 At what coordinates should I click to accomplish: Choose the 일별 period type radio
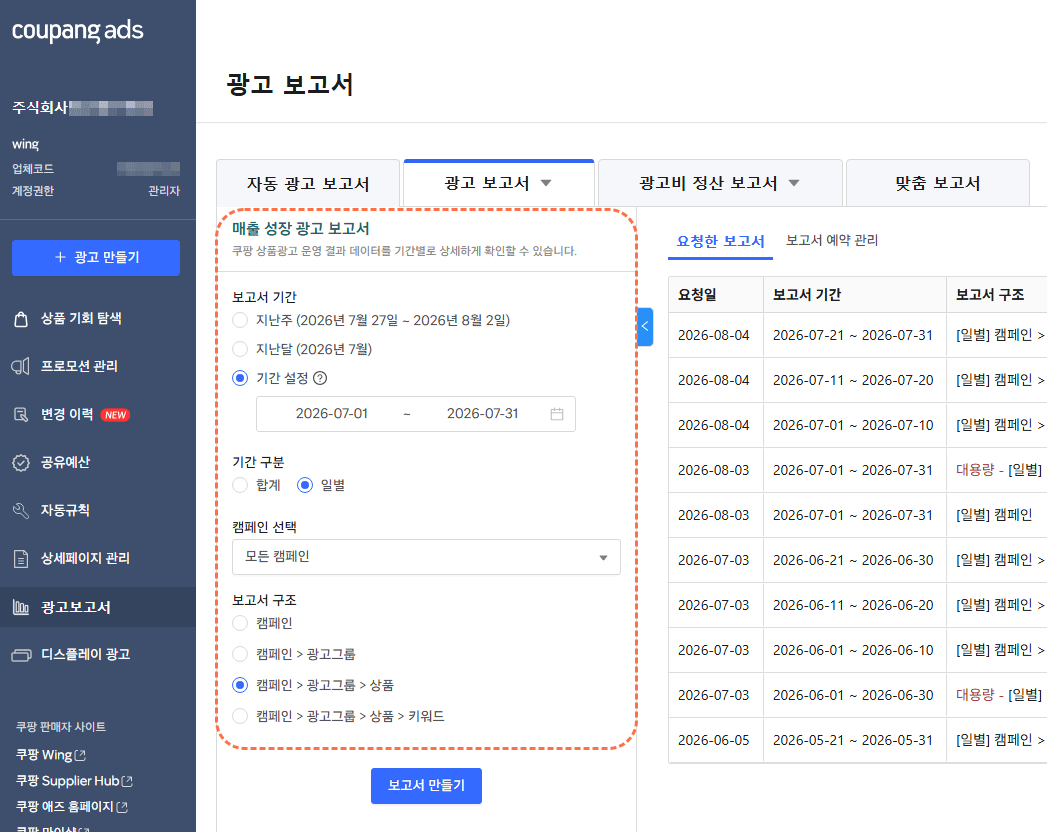click(x=304, y=485)
